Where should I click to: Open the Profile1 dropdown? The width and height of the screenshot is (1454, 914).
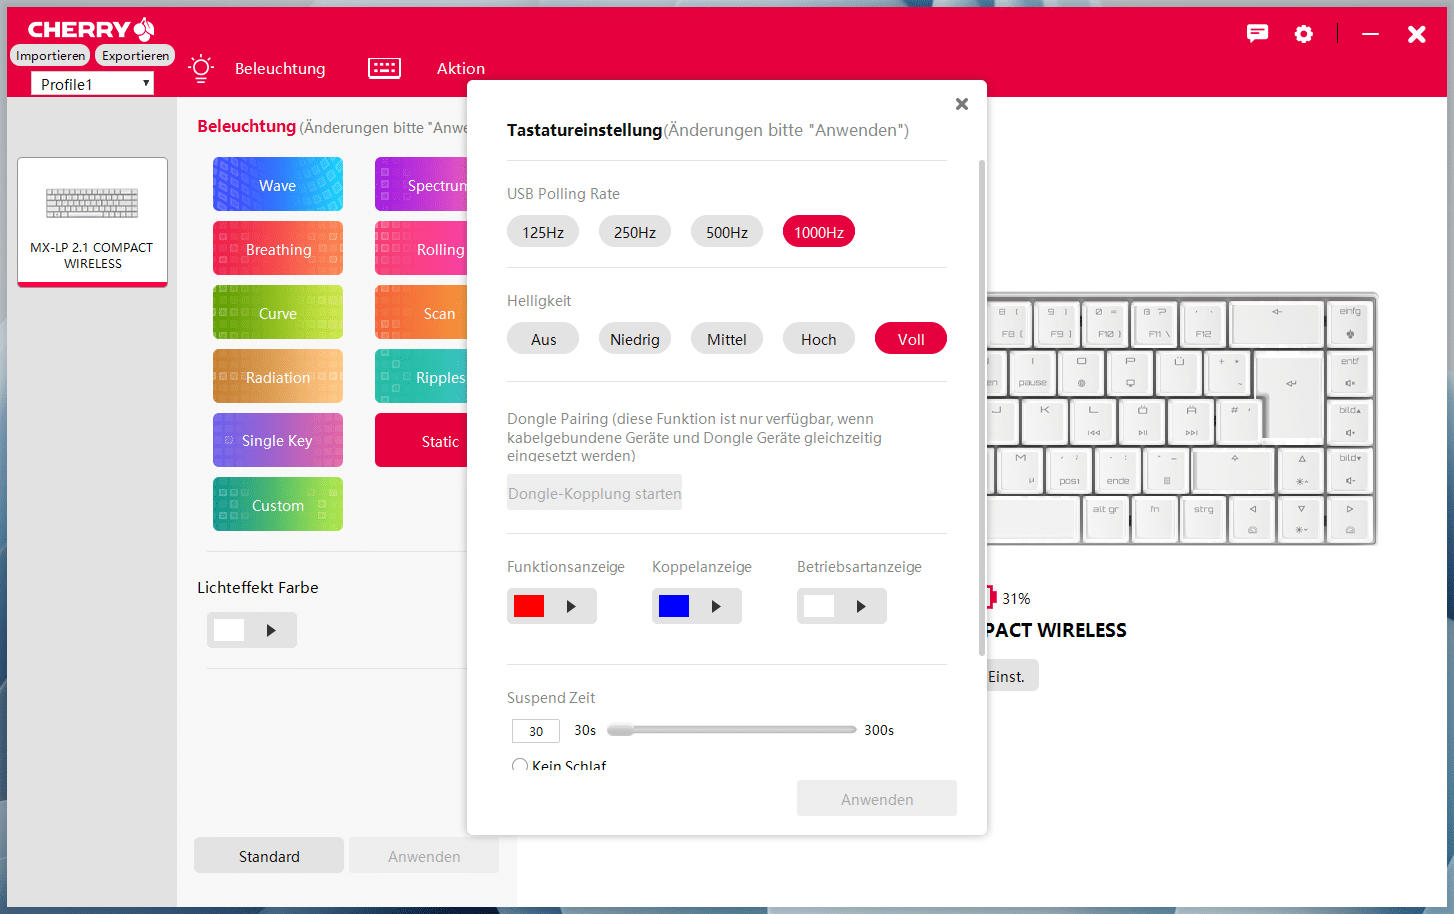(92, 84)
